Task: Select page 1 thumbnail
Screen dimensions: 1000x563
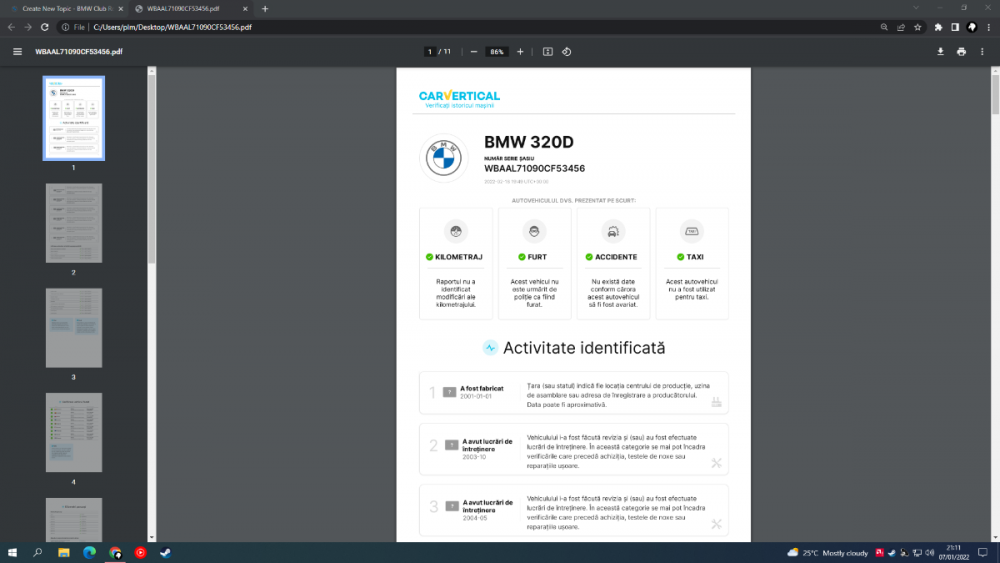Action: pos(74,118)
